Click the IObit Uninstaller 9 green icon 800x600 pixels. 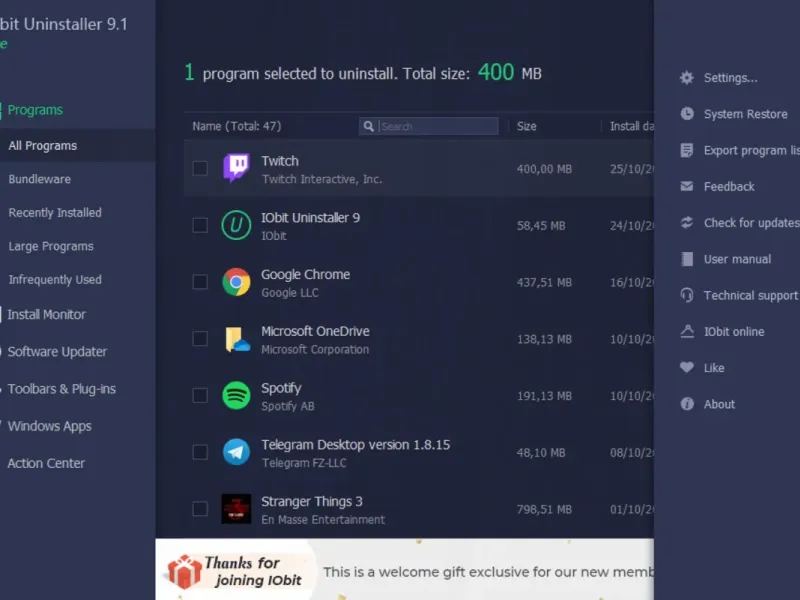click(236, 225)
